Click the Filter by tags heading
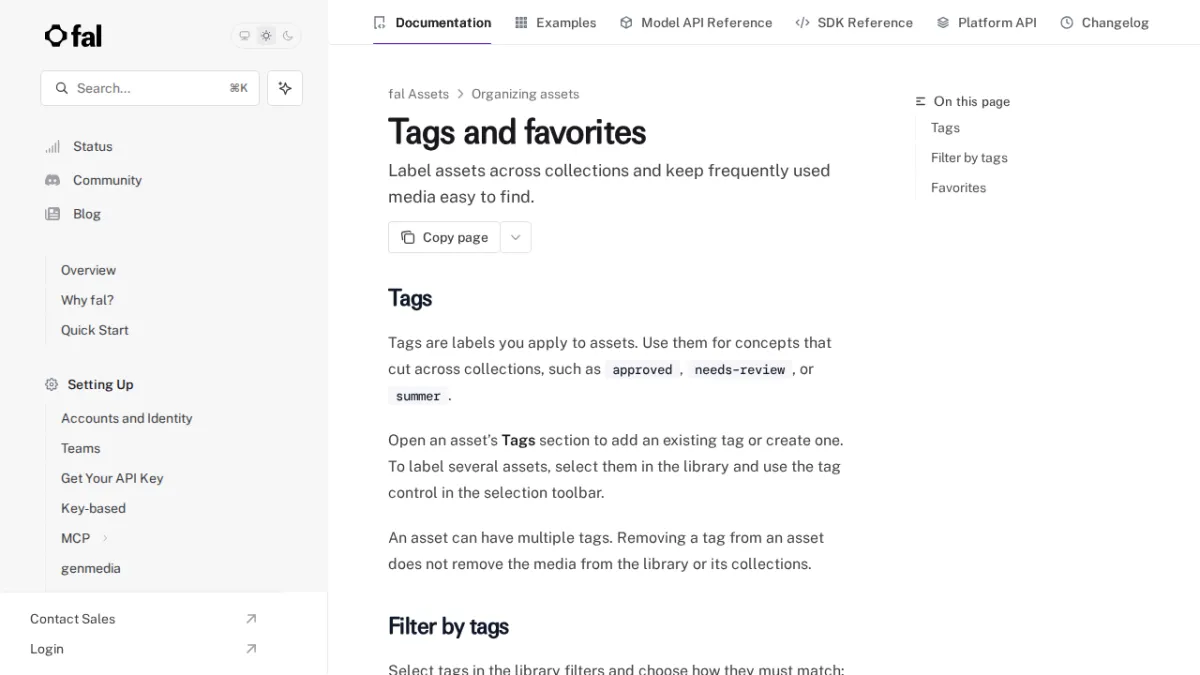 (448, 626)
